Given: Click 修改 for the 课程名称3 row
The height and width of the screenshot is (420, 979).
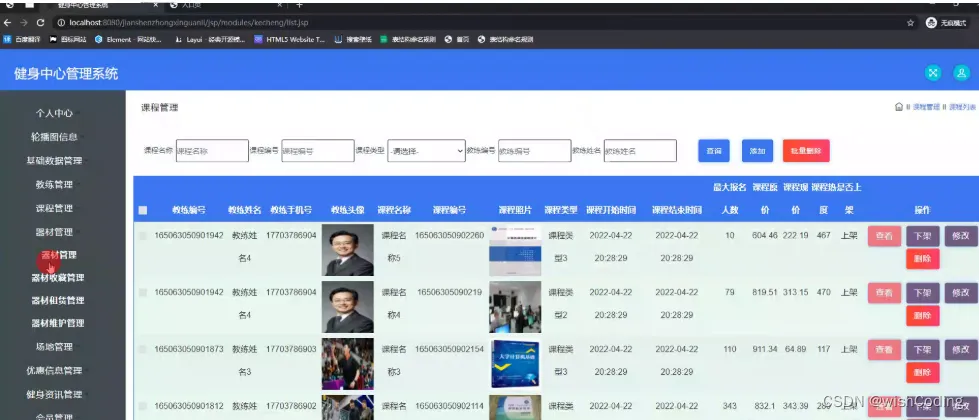Looking at the screenshot, I should click(961, 349).
